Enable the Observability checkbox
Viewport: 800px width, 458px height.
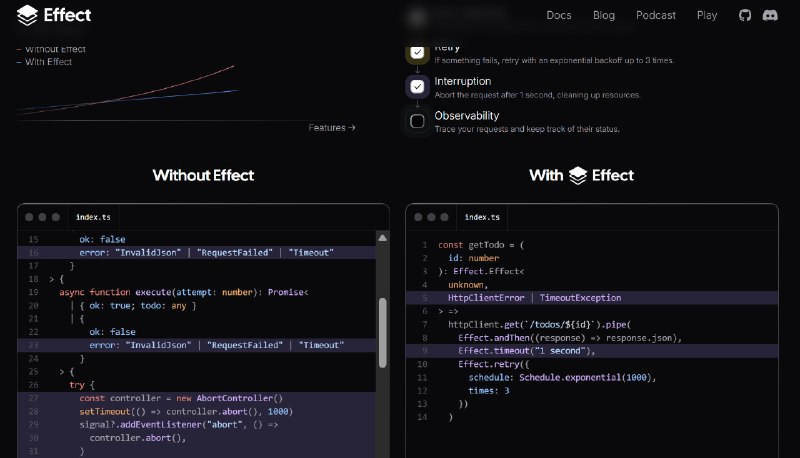point(417,121)
